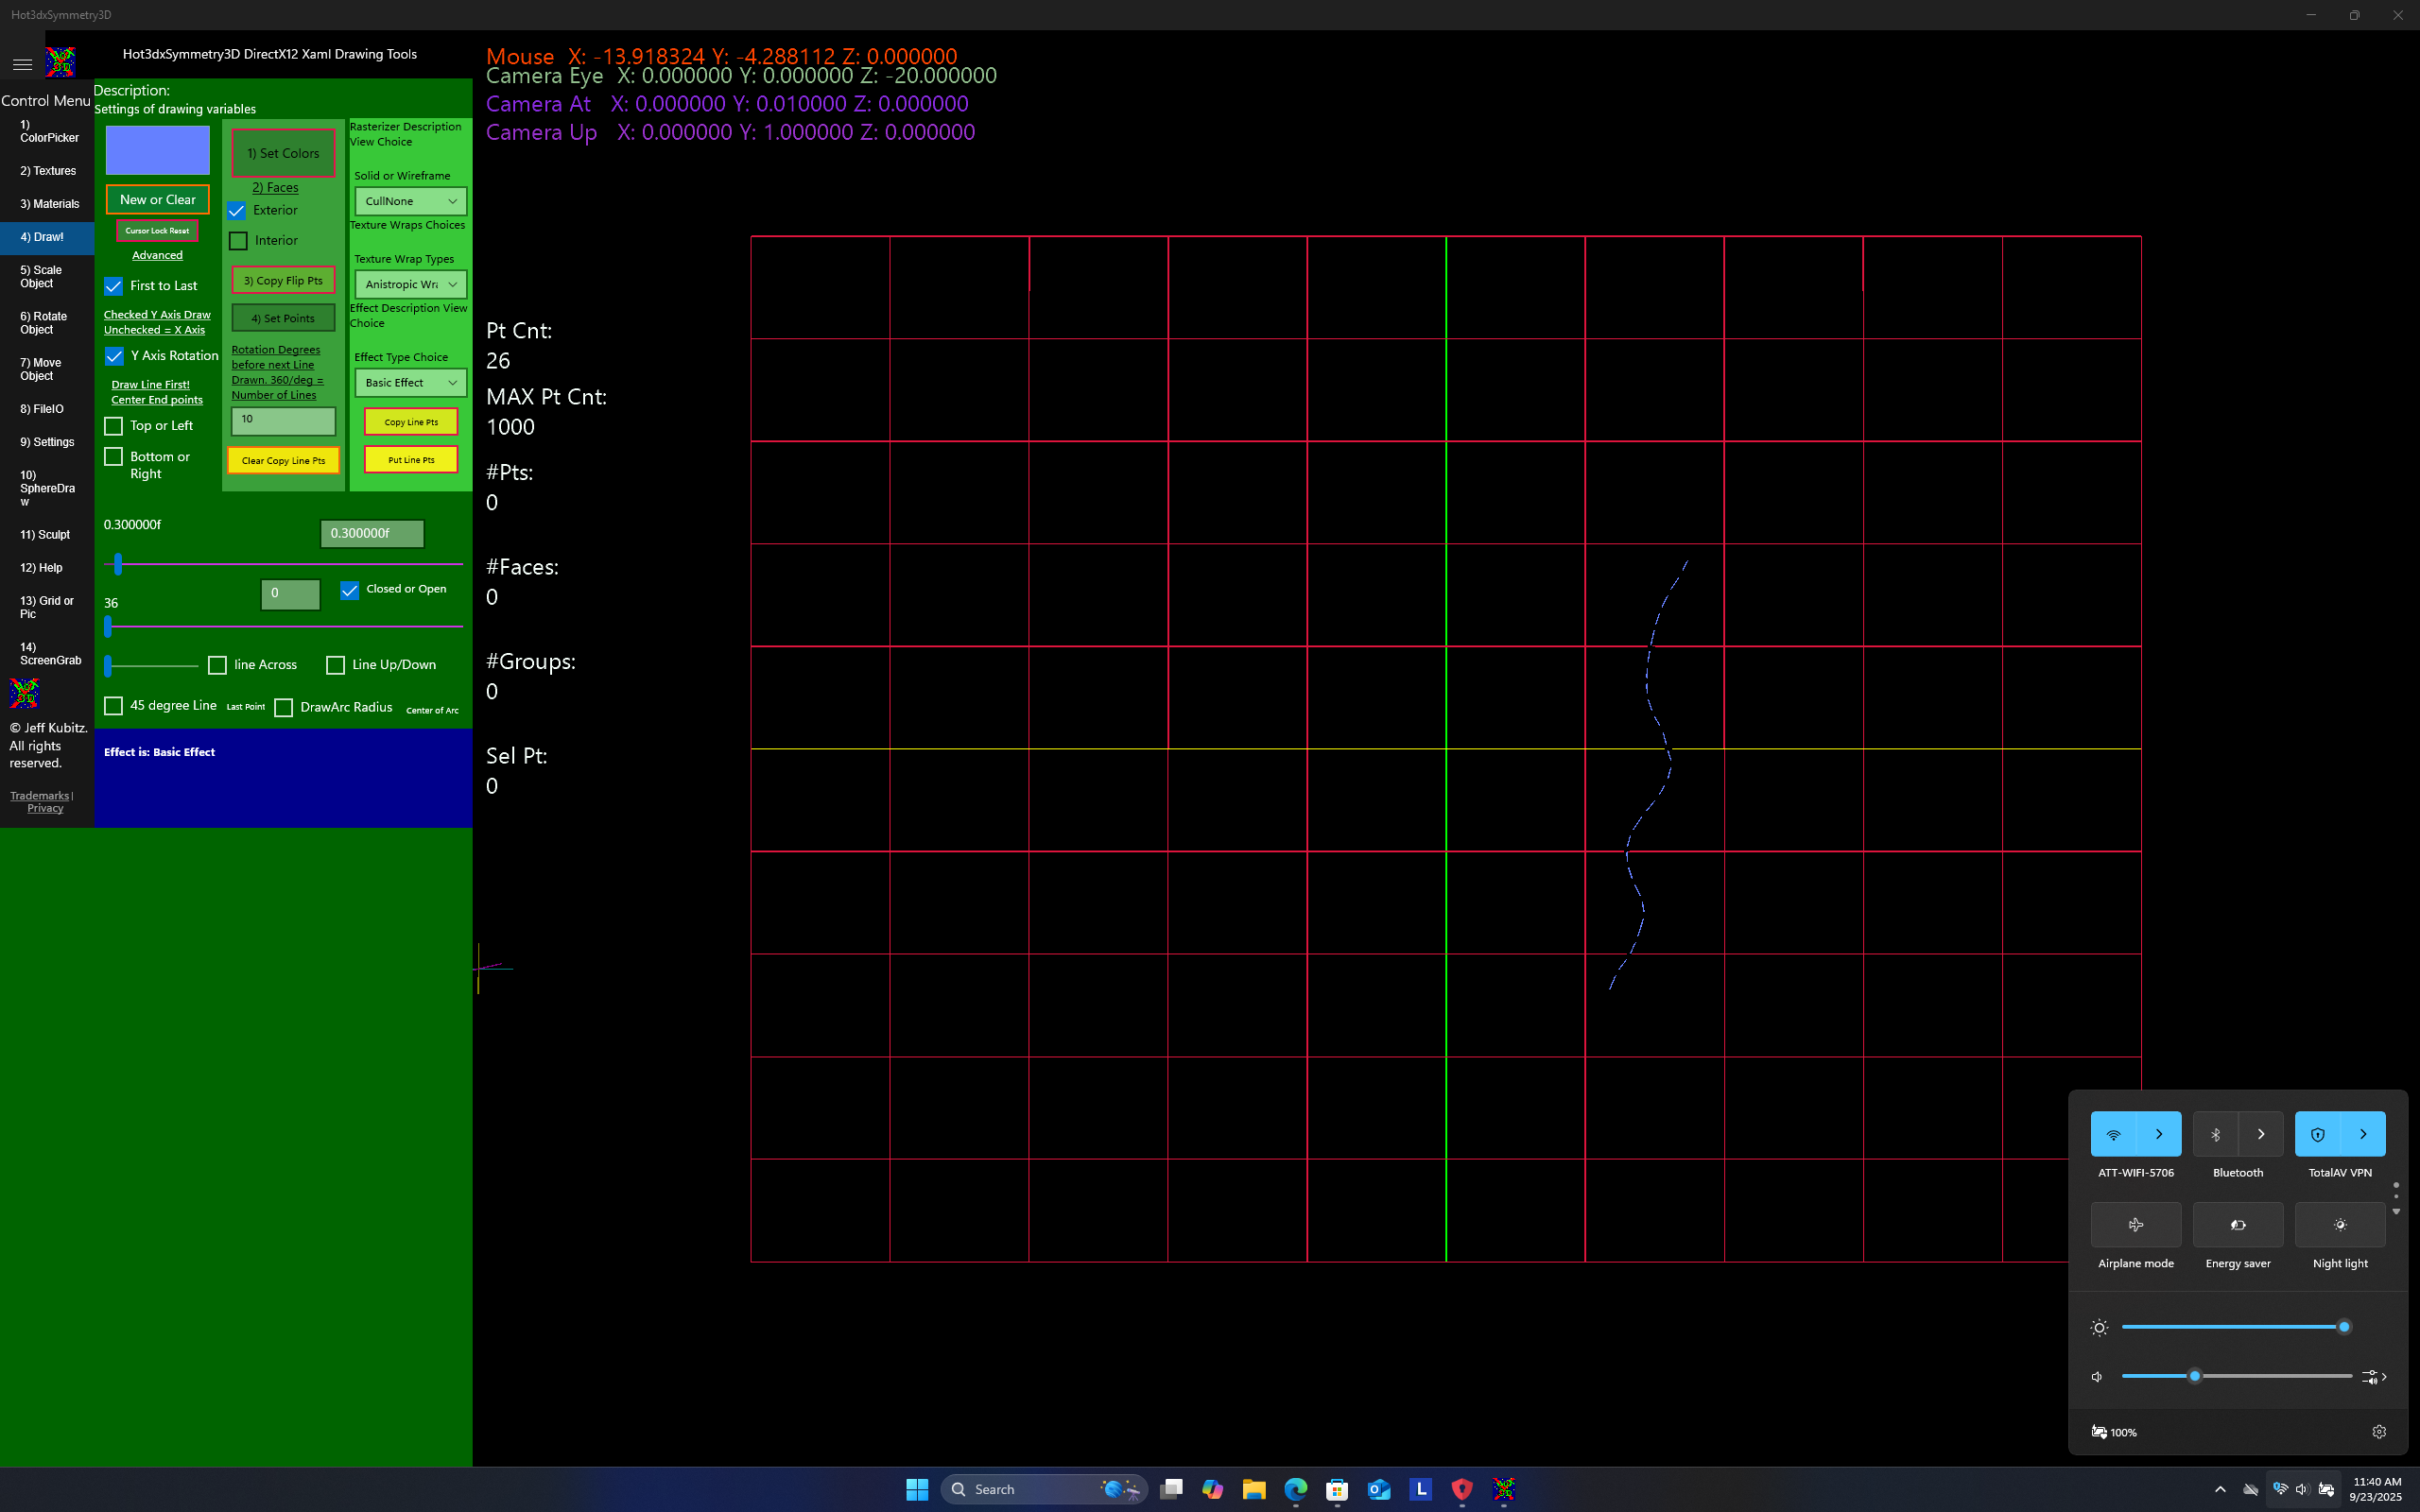Click the Put Line Pts button

[409, 459]
